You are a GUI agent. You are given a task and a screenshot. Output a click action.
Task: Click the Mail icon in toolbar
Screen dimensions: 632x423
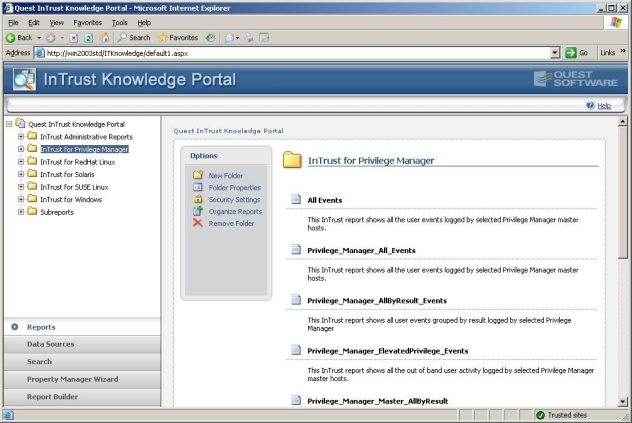[229, 38]
